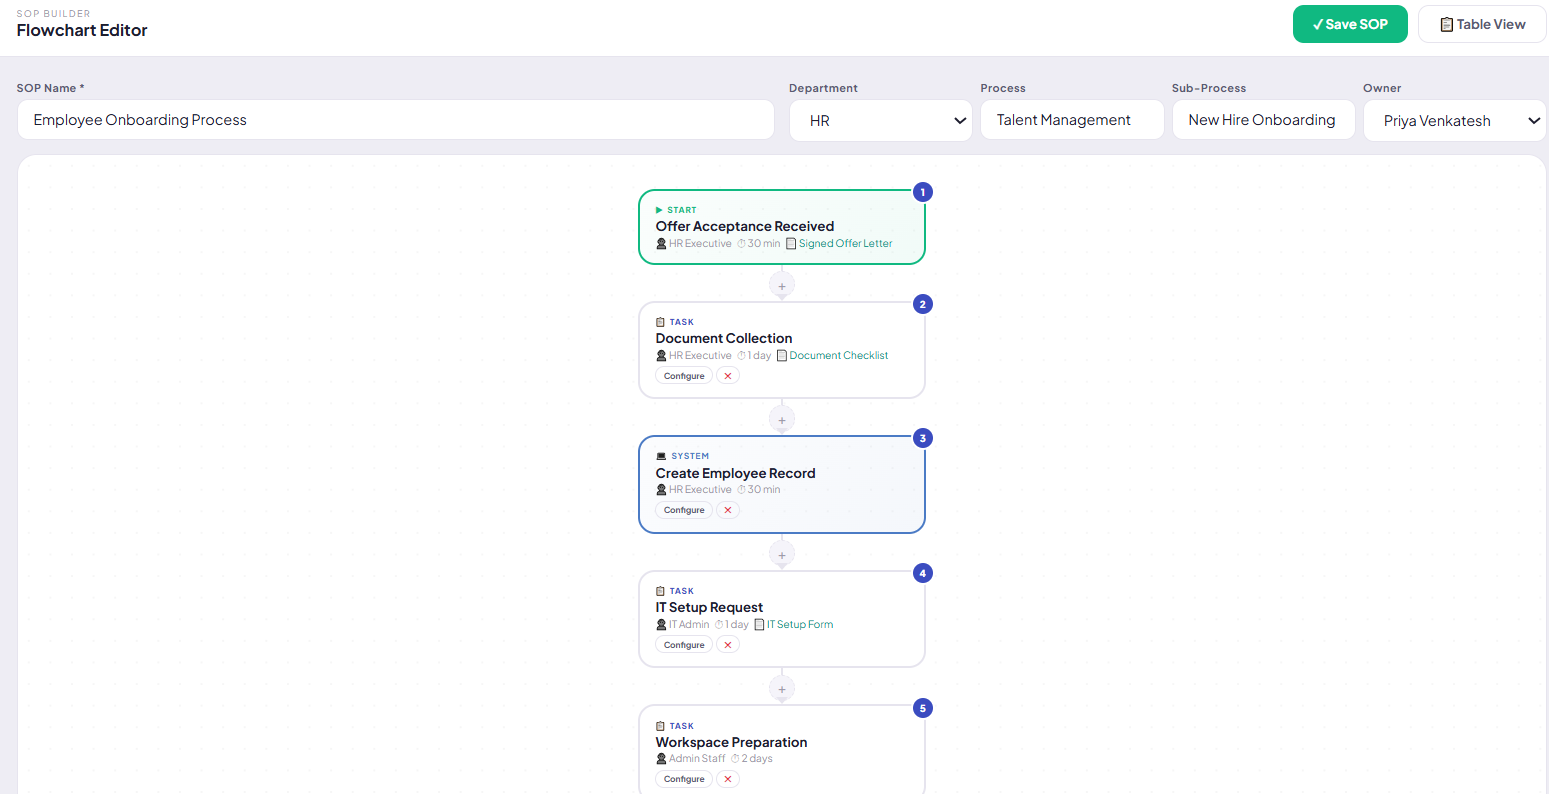Delete the Create Employee Record step
The height and width of the screenshot is (794, 1549).
(728, 510)
